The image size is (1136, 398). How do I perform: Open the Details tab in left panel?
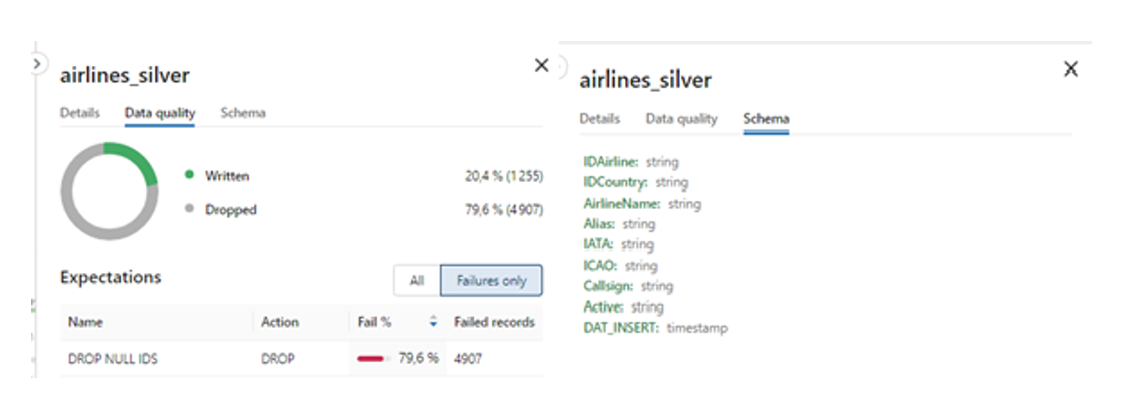(x=80, y=113)
